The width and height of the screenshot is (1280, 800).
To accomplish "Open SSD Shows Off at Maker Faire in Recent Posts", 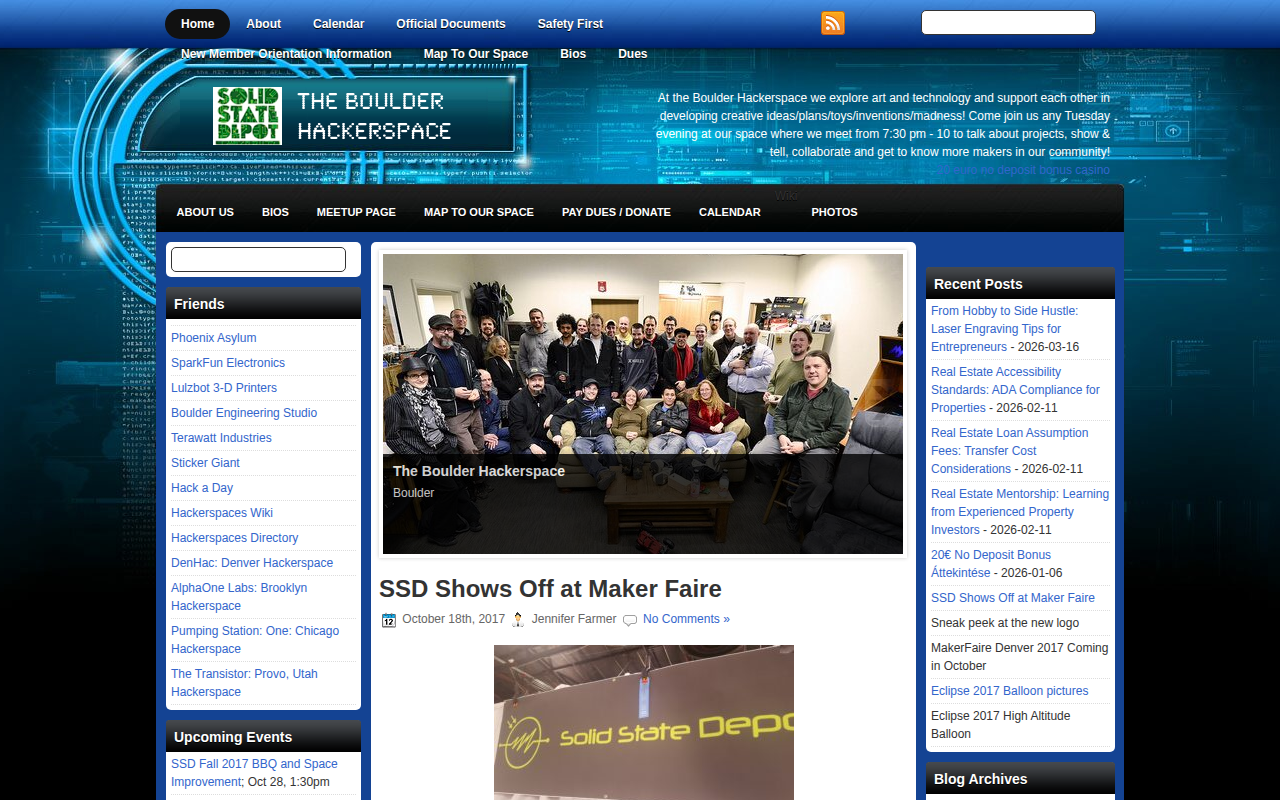I will point(1013,598).
